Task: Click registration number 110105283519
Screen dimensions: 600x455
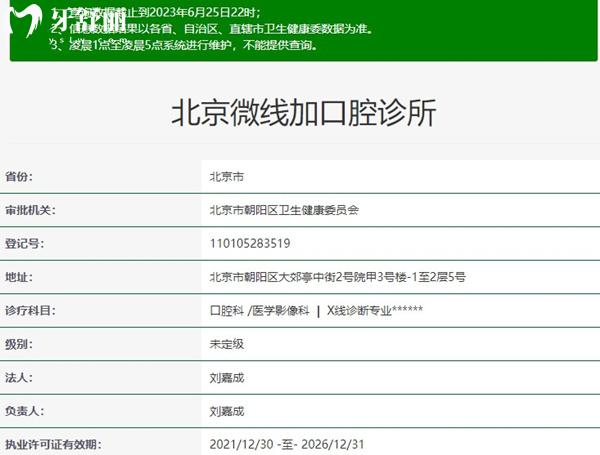Action: [250, 243]
